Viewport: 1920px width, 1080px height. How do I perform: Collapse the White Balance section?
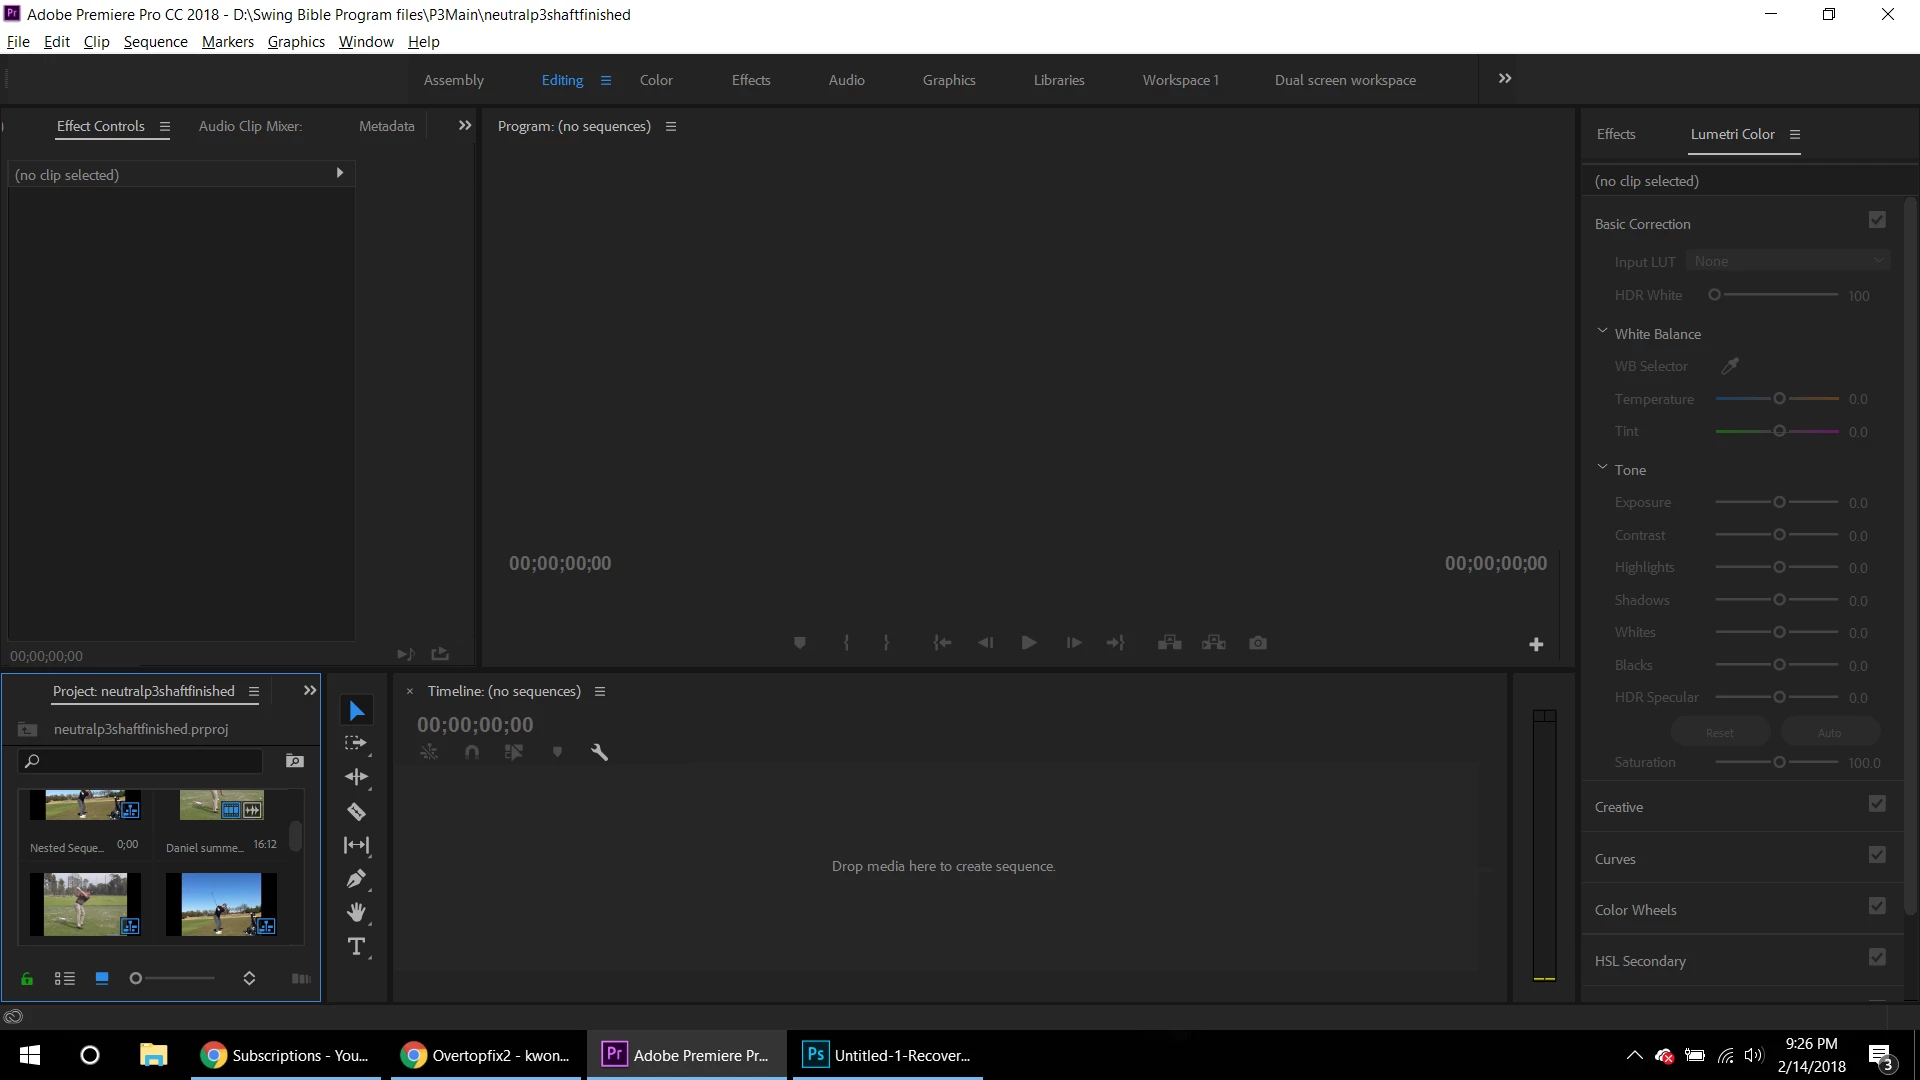click(x=1602, y=332)
